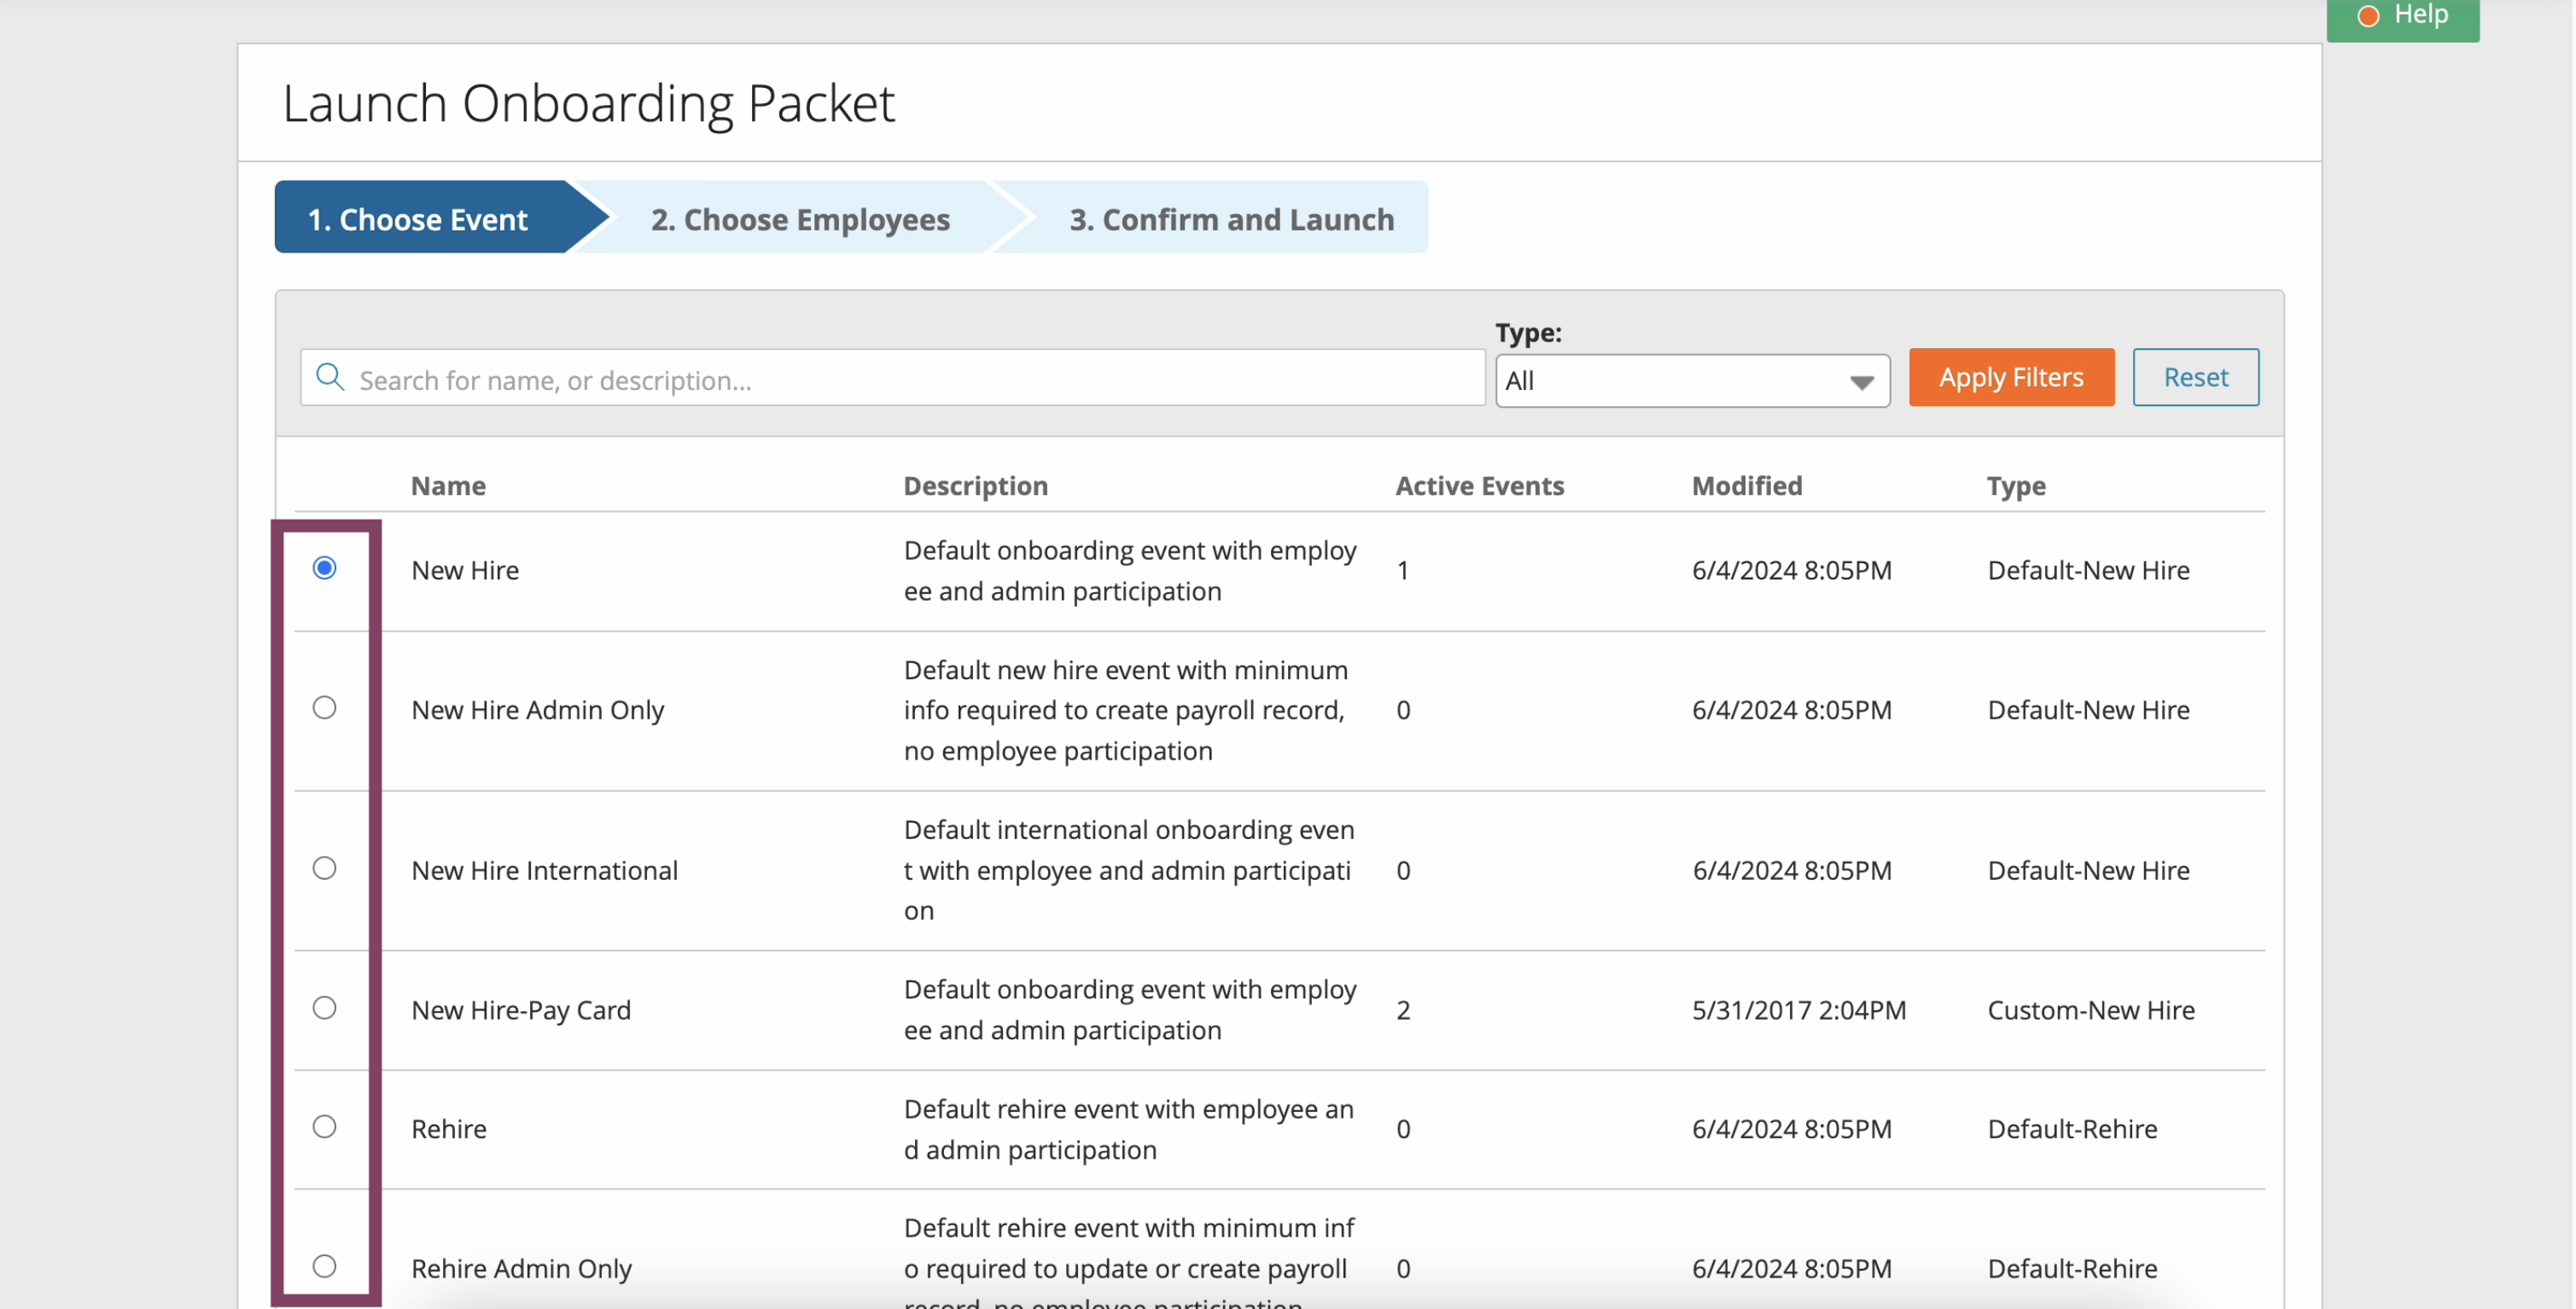Click the Help button's orange circle icon
Screen dimensions: 2576x1309
(2367, 15)
